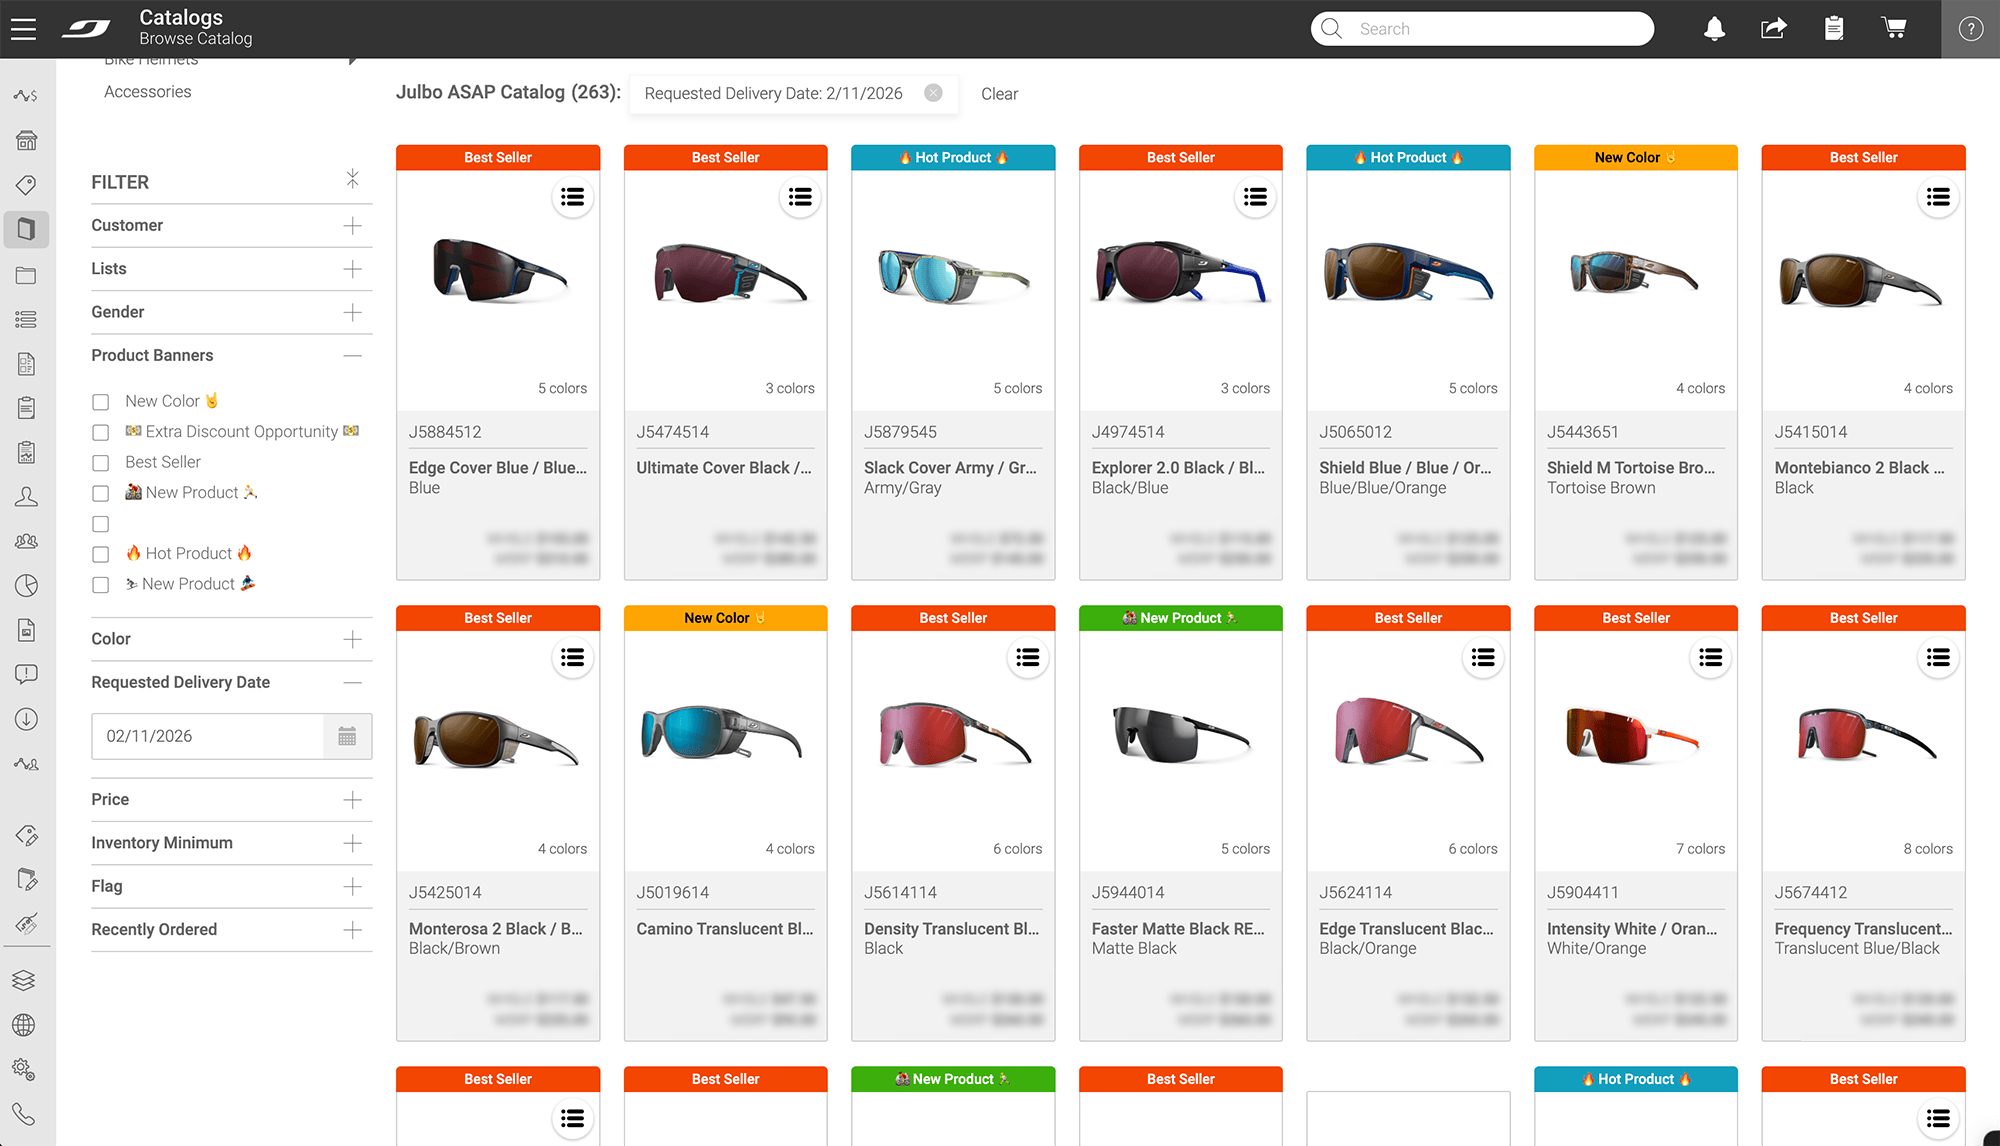The width and height of the screenshot is (2000, 1146).
Task: Collapse the Product Banners section
Action: point(352,355)
